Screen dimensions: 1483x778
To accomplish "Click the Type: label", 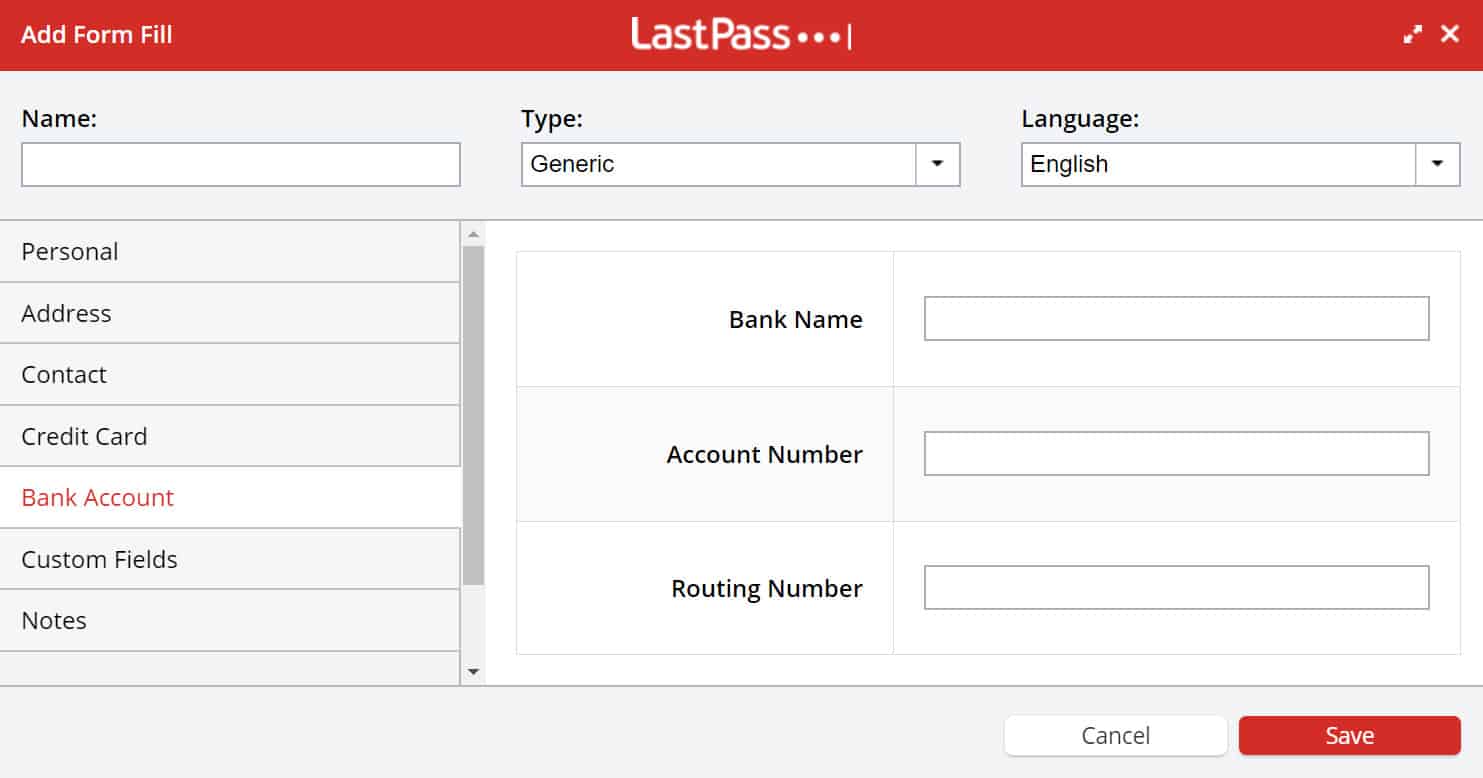I will click(552, 119).
